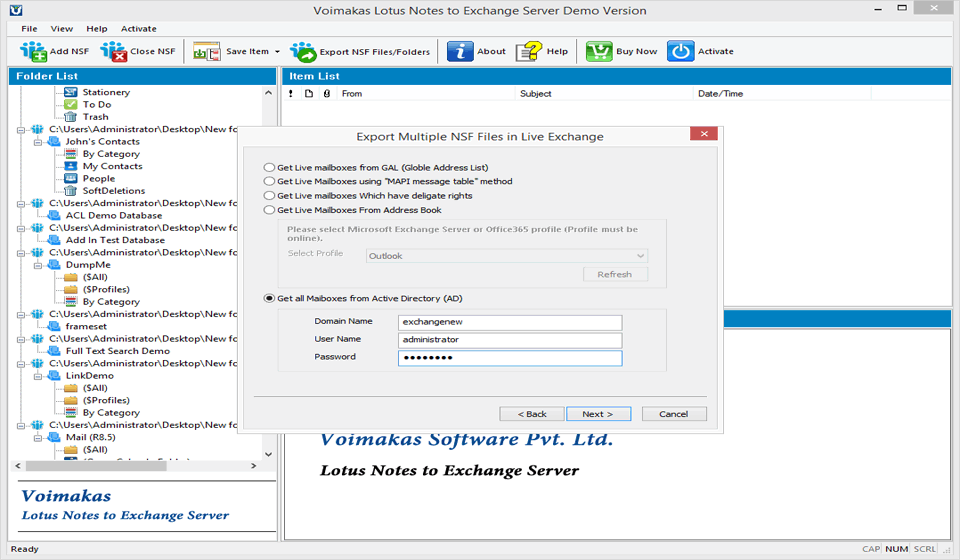The width and height of the screenshot is (960, 560).
Task: Select the Stationery folder icon
Action: 71,92
